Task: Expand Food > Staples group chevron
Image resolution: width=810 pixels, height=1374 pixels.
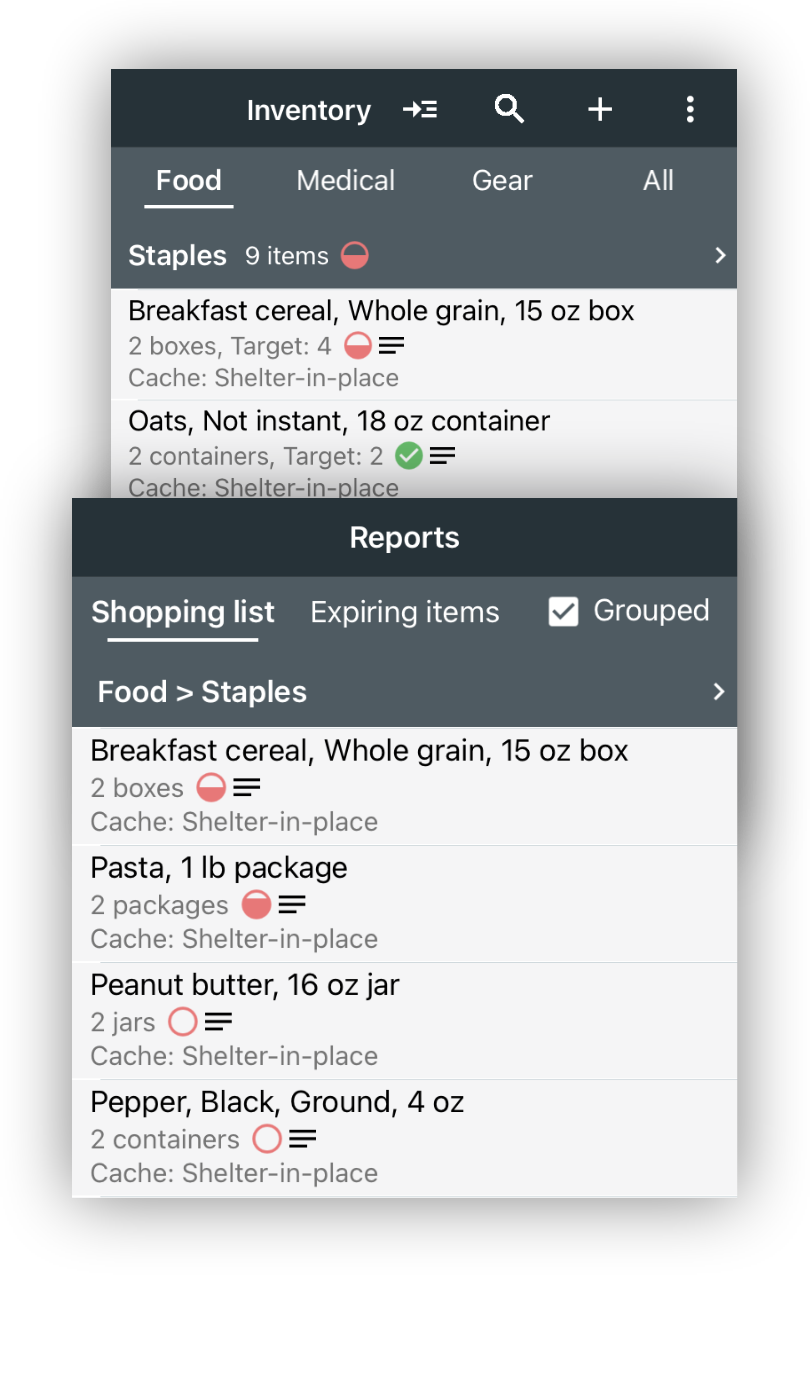Action: [x=718, y=692]
